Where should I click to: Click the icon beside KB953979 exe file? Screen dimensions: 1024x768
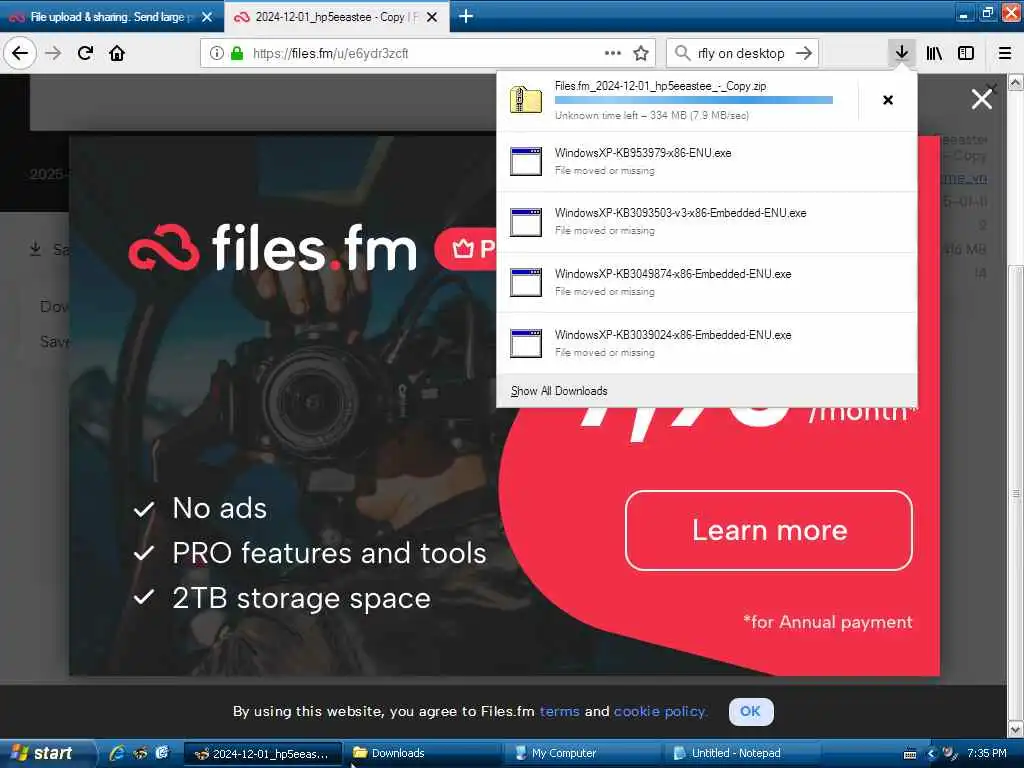526,161
